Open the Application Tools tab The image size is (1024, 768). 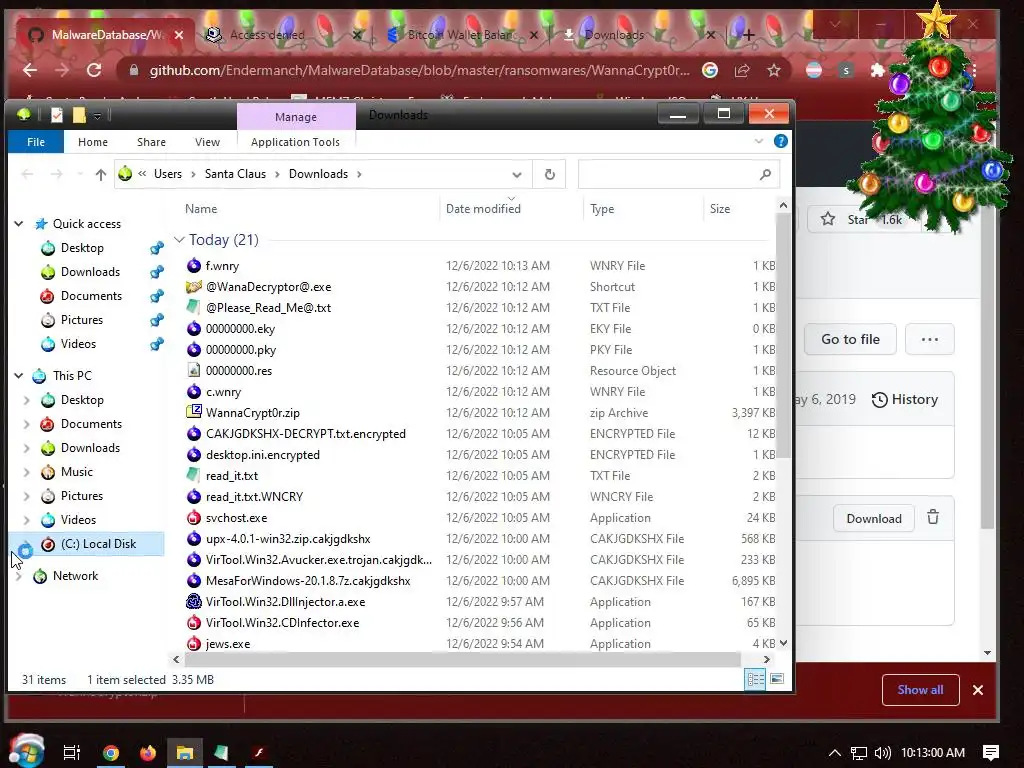(295, 142)
